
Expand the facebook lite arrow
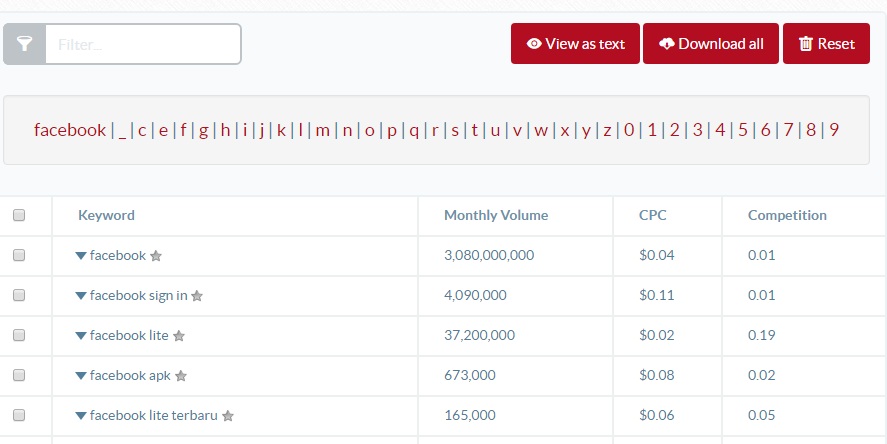tap(81, 336)
